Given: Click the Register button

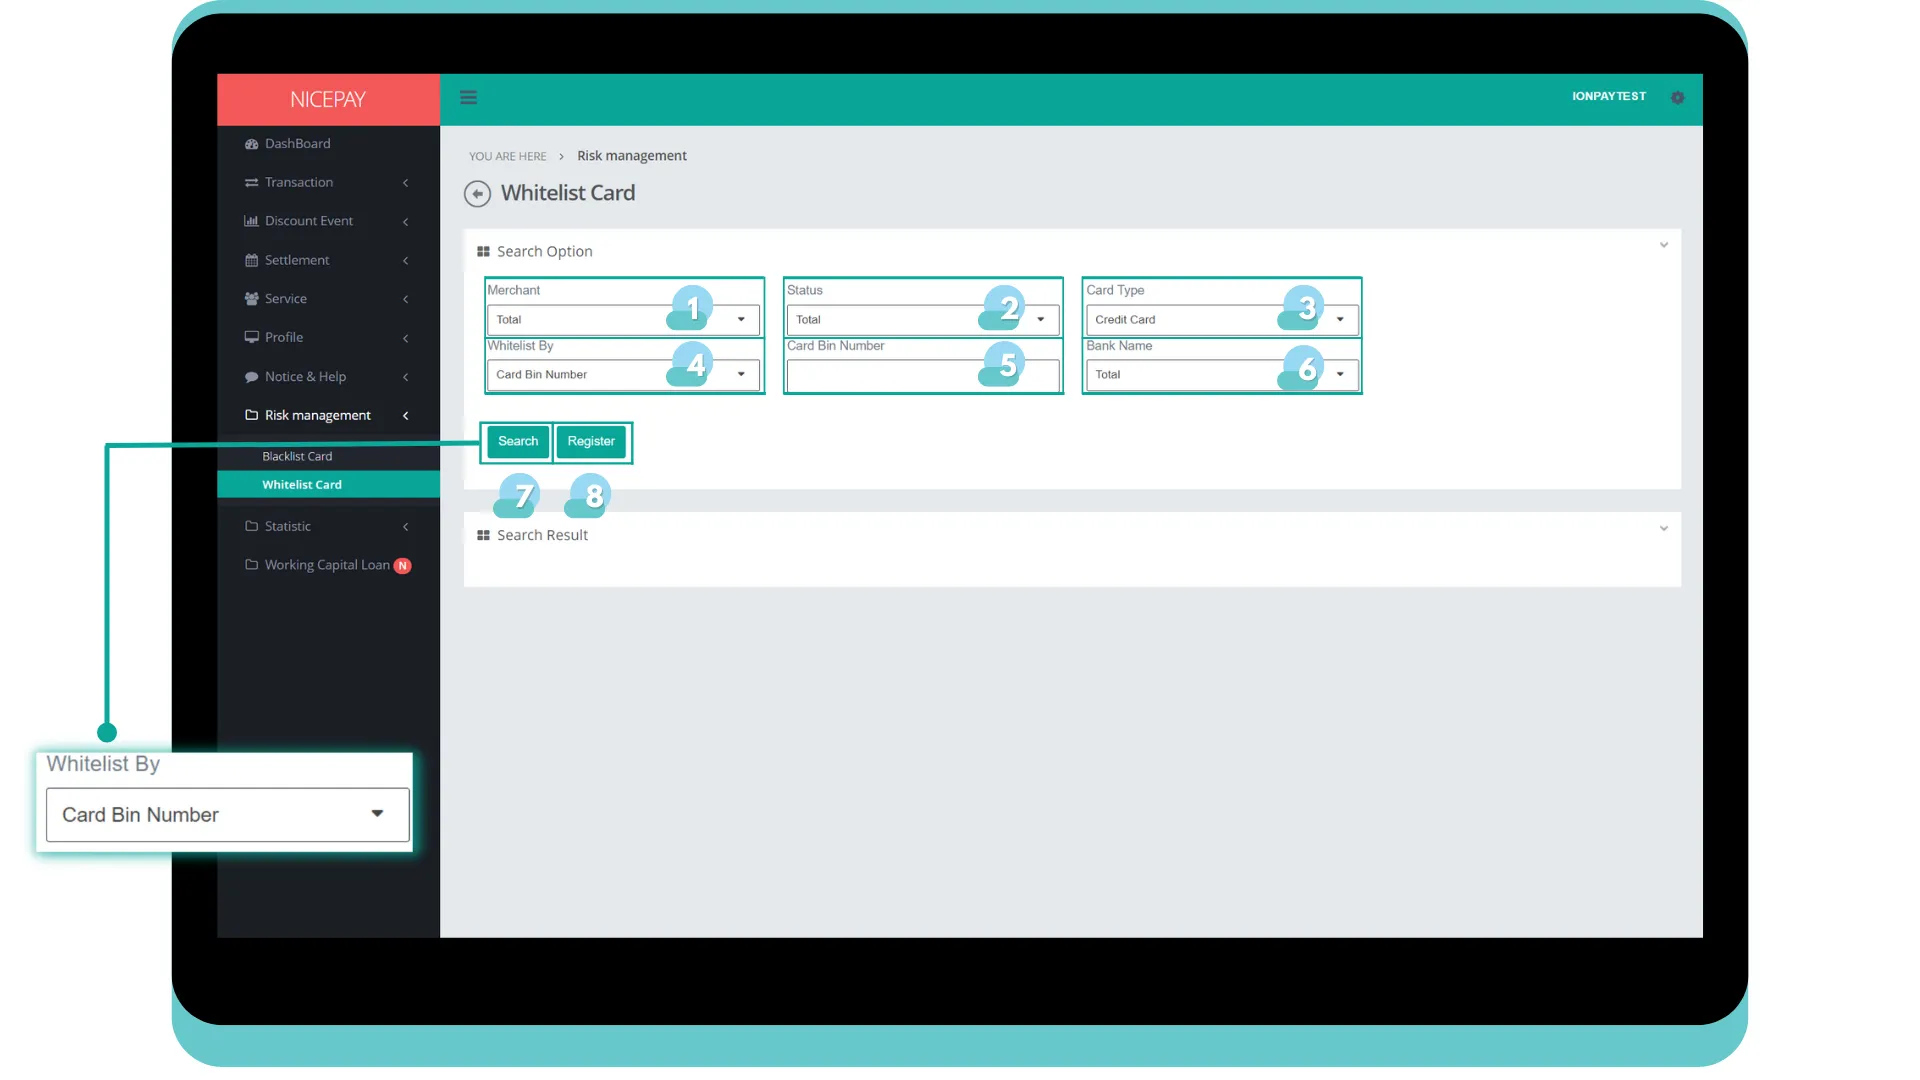Looking at the screenshot, I should 591,440.
